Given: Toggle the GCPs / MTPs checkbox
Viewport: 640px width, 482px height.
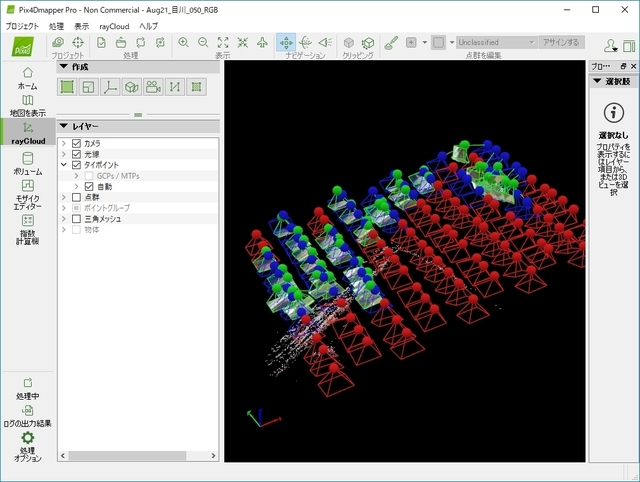Looking at the screenshot, I should point(89,175).
